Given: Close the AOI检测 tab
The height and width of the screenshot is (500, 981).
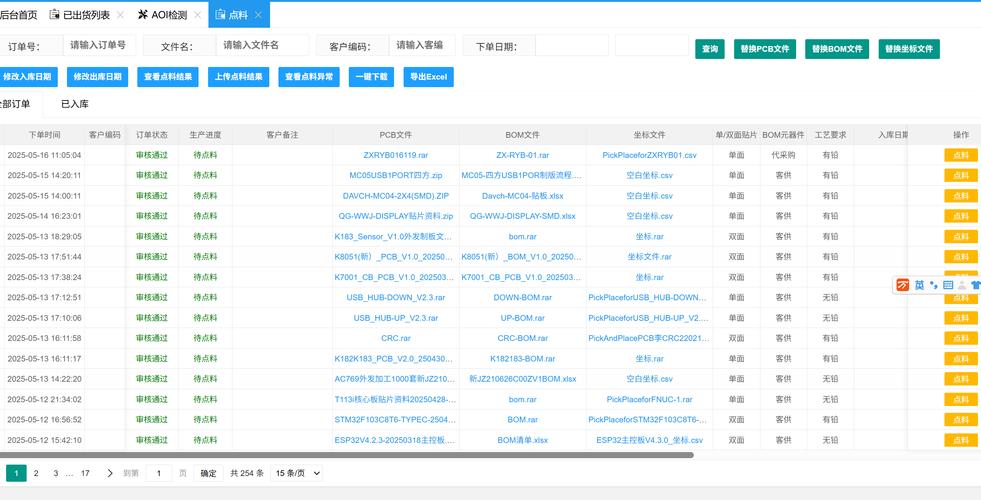Looking at the screenshot, I should (197, 15).
